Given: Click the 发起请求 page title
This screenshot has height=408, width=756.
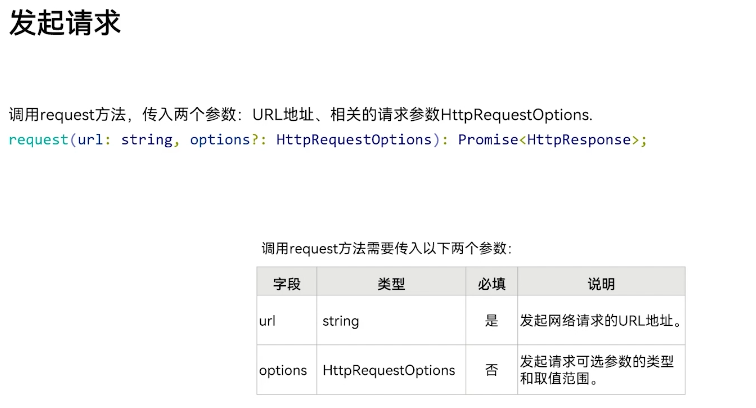Looking at the screenshot, I should (65, 24).
